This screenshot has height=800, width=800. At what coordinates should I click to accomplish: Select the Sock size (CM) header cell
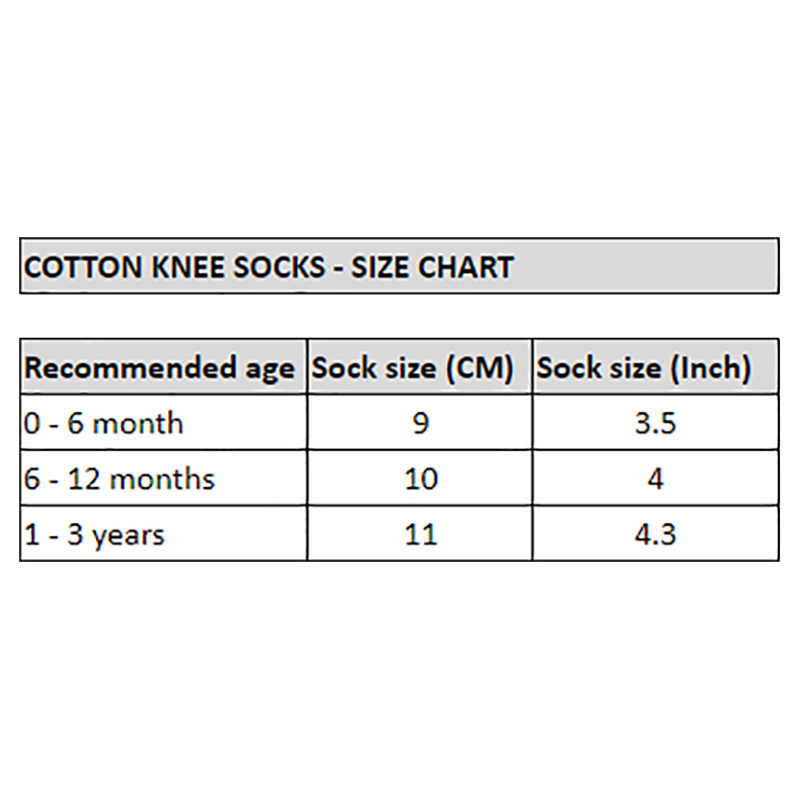coord(420,366)
